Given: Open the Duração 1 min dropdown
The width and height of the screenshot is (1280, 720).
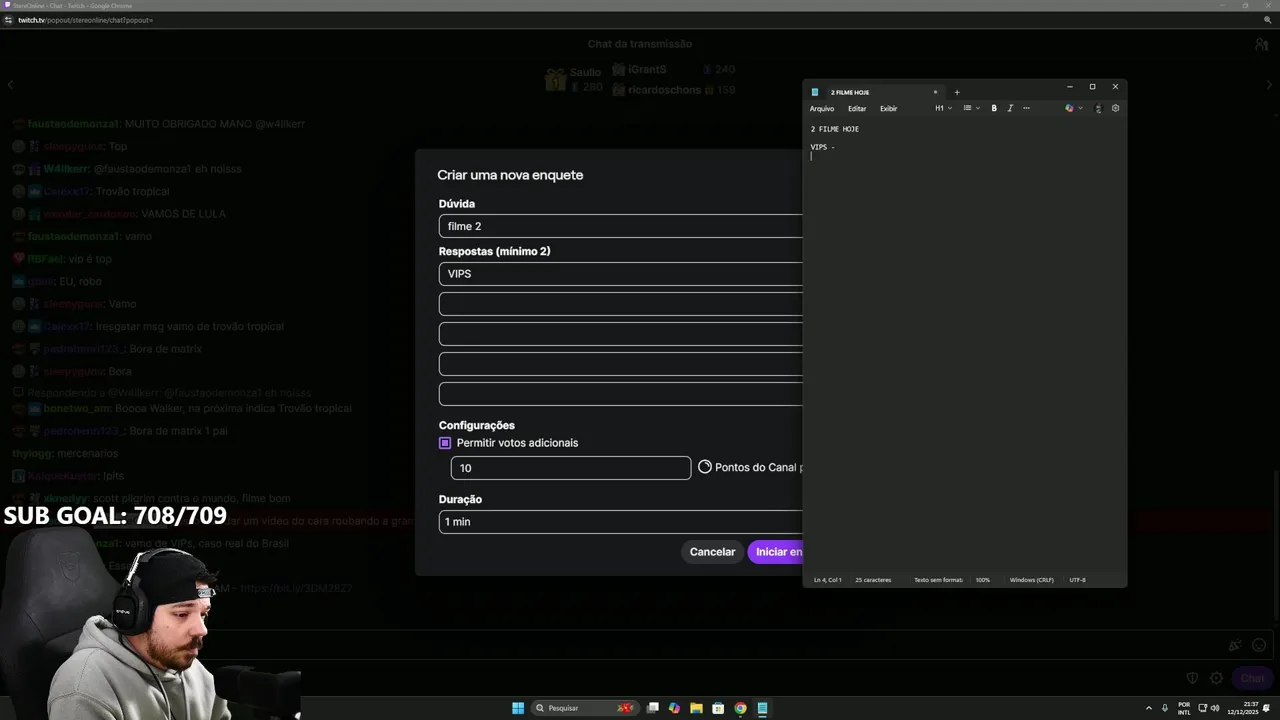Looking at the screenshot, I should [x=620, y=522].
